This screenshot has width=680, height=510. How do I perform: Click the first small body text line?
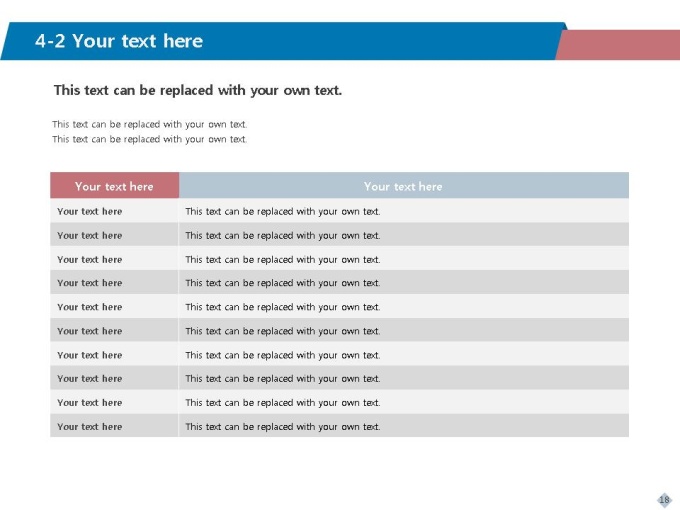coord(149,125)
